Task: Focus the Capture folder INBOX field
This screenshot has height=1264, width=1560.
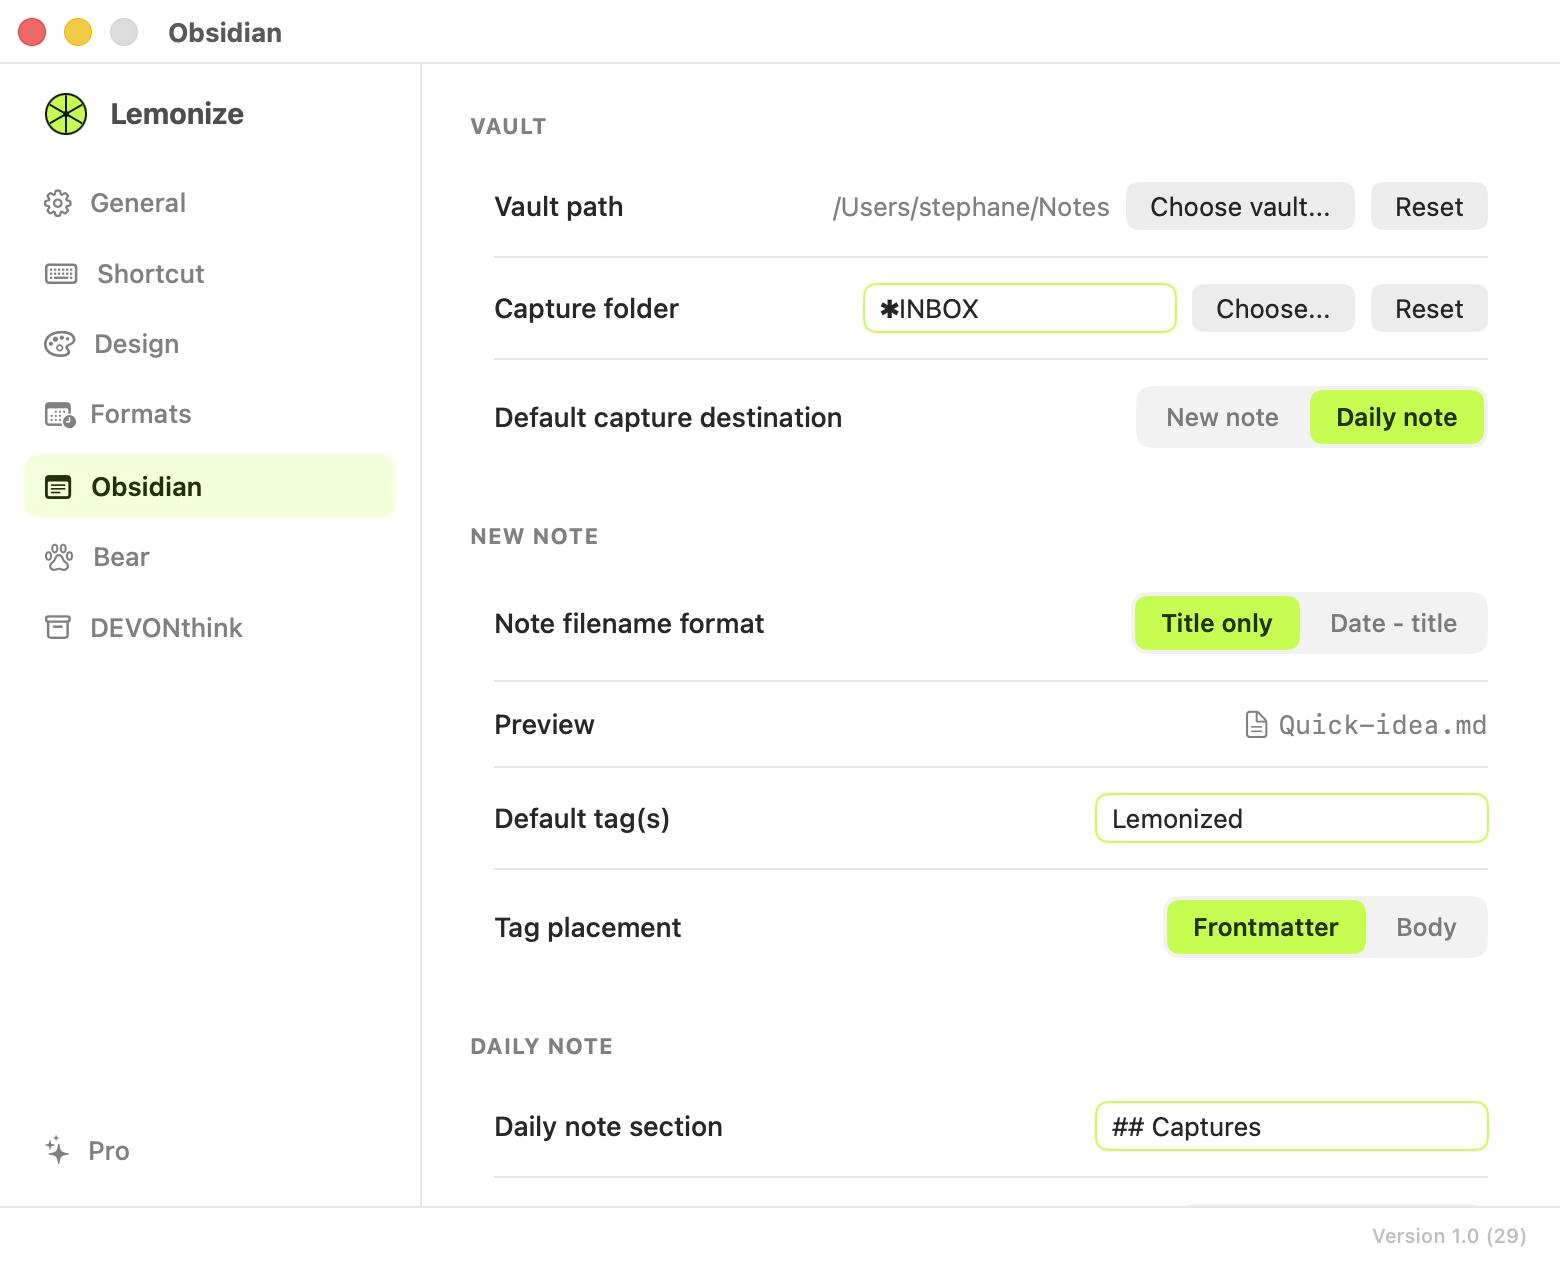Action: coord(1020,308)
